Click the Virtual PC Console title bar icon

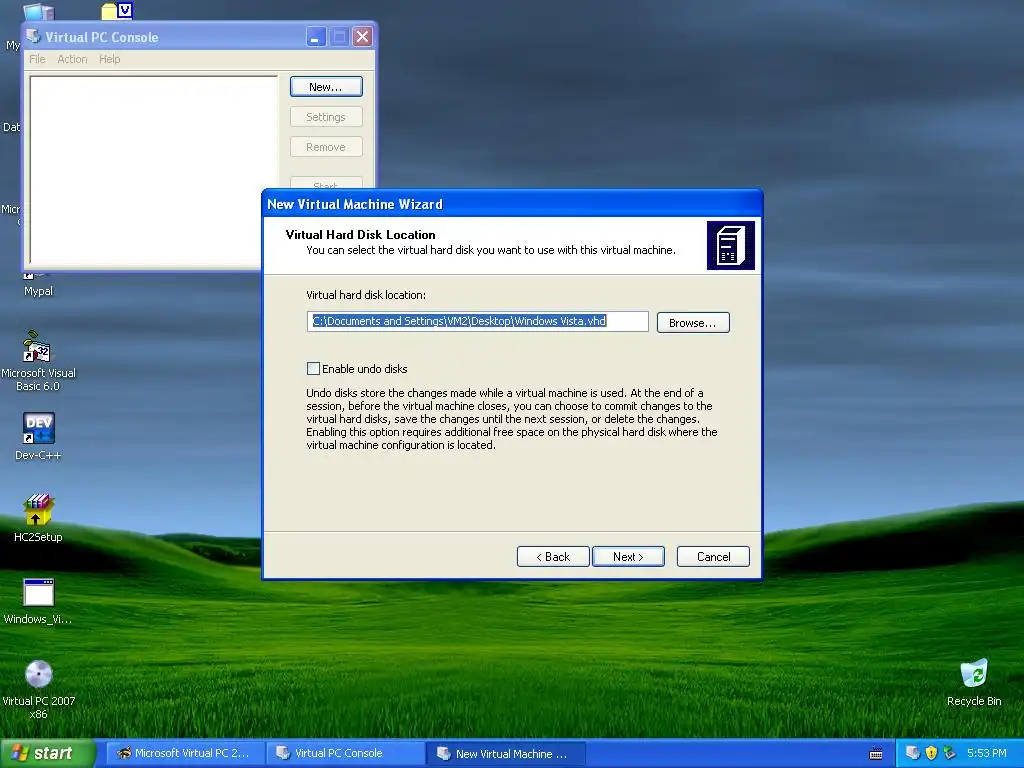(x=33, y=36)
